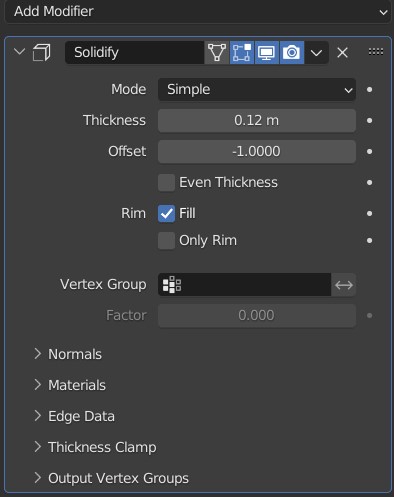
Task: Remove the Solidify modifier with X
Action: [x=342, y=53]
